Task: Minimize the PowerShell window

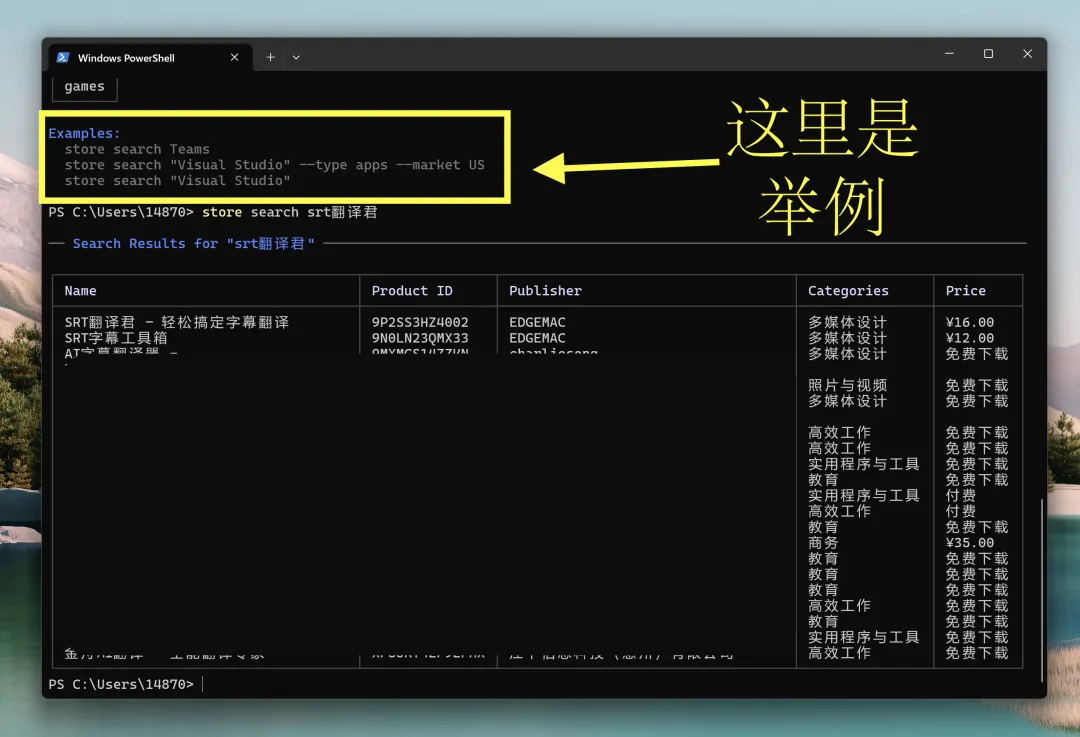Action: coord(949,54)
